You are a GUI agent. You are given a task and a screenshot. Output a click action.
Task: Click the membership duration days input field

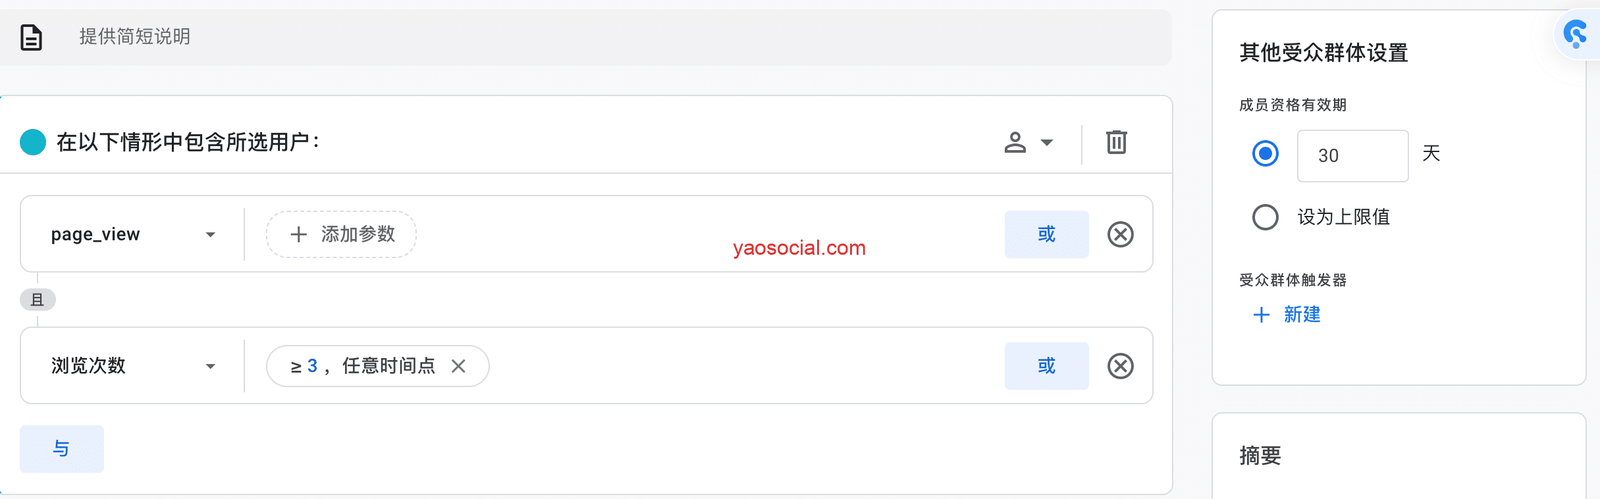pyautogui.click(x=1351, y=156)
